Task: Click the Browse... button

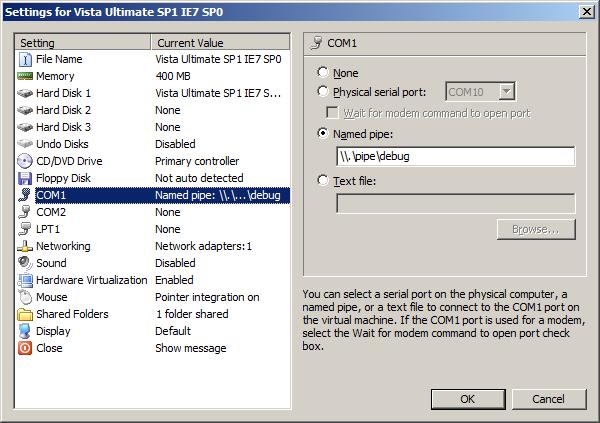Action: tap(536, 229)
